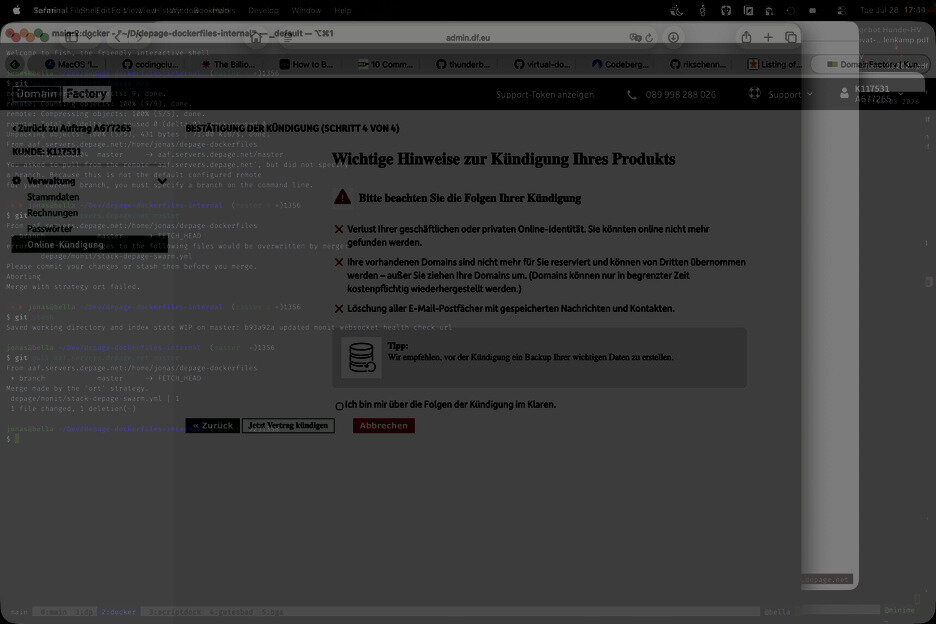
Task: Switch to the "thunderb..." tab
Action: coord(463,64)
